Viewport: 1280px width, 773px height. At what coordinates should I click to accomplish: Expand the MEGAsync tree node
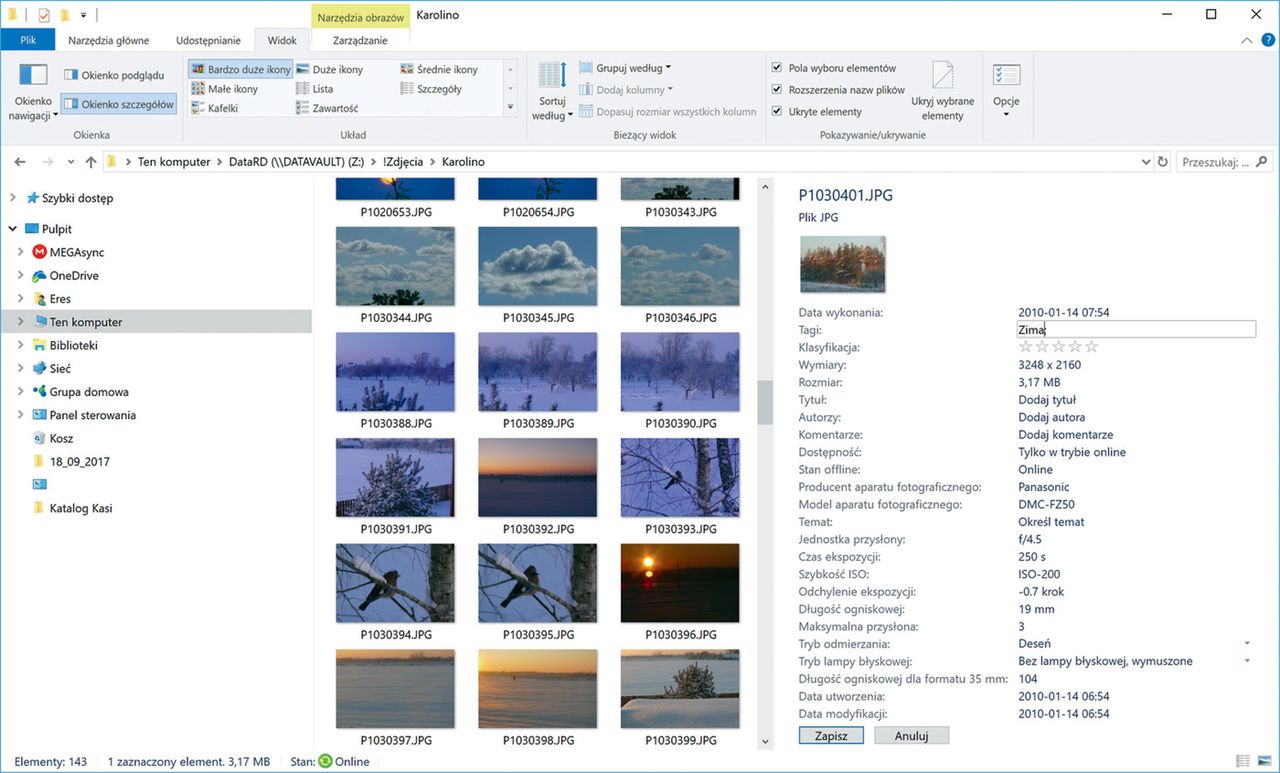pyautogui.click(x=21, y=252)
